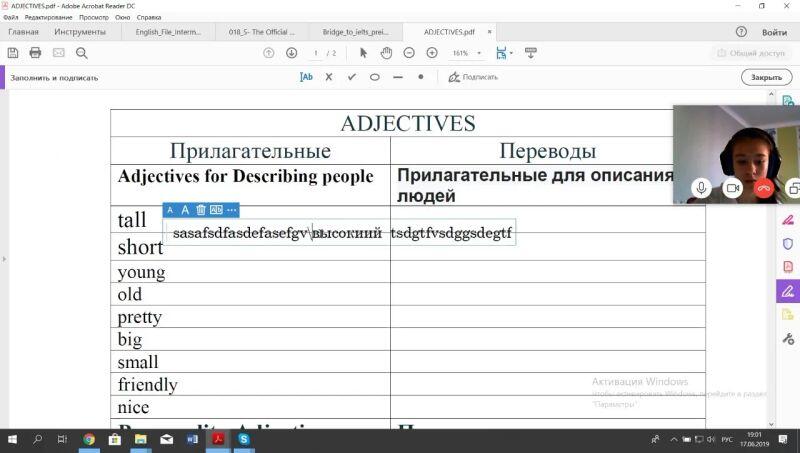Activate the hand pan tool
Image resolution: width=800 pixels, height=453 pixels.
386,53
